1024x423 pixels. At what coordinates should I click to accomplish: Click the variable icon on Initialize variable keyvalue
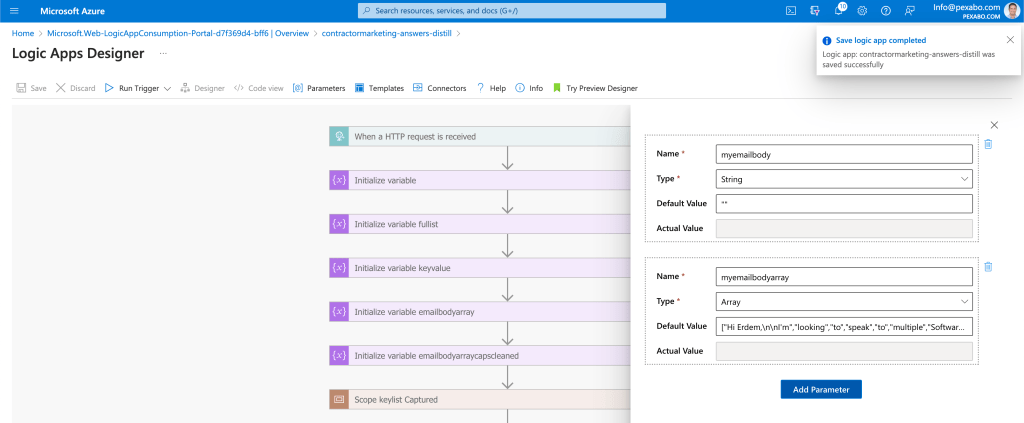click(339, 268)
